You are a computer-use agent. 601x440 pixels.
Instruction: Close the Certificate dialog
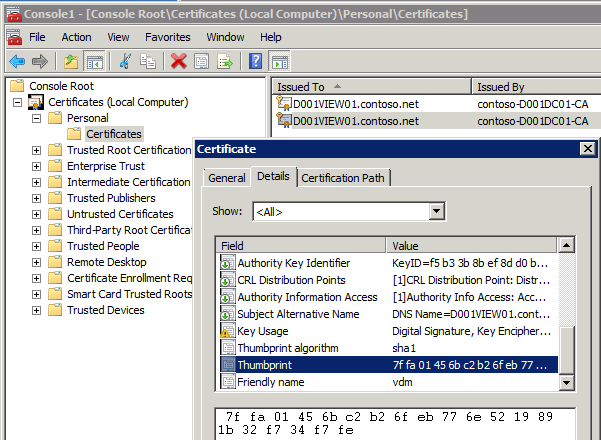click(x=588, y=149)
